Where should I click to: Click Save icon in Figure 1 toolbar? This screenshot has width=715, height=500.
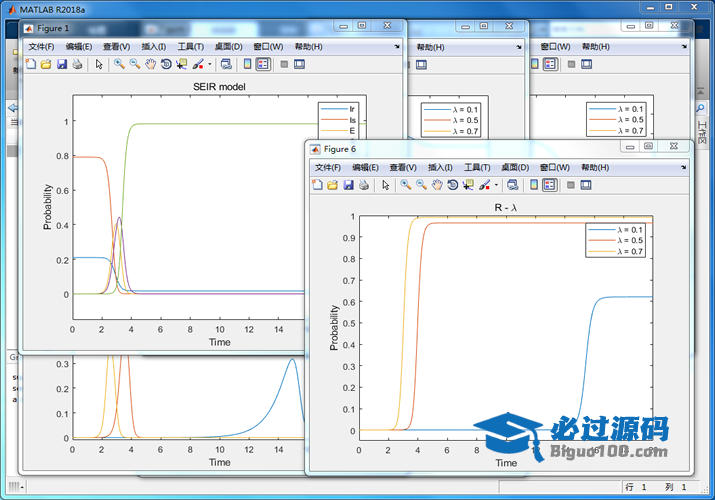(62, 64)
